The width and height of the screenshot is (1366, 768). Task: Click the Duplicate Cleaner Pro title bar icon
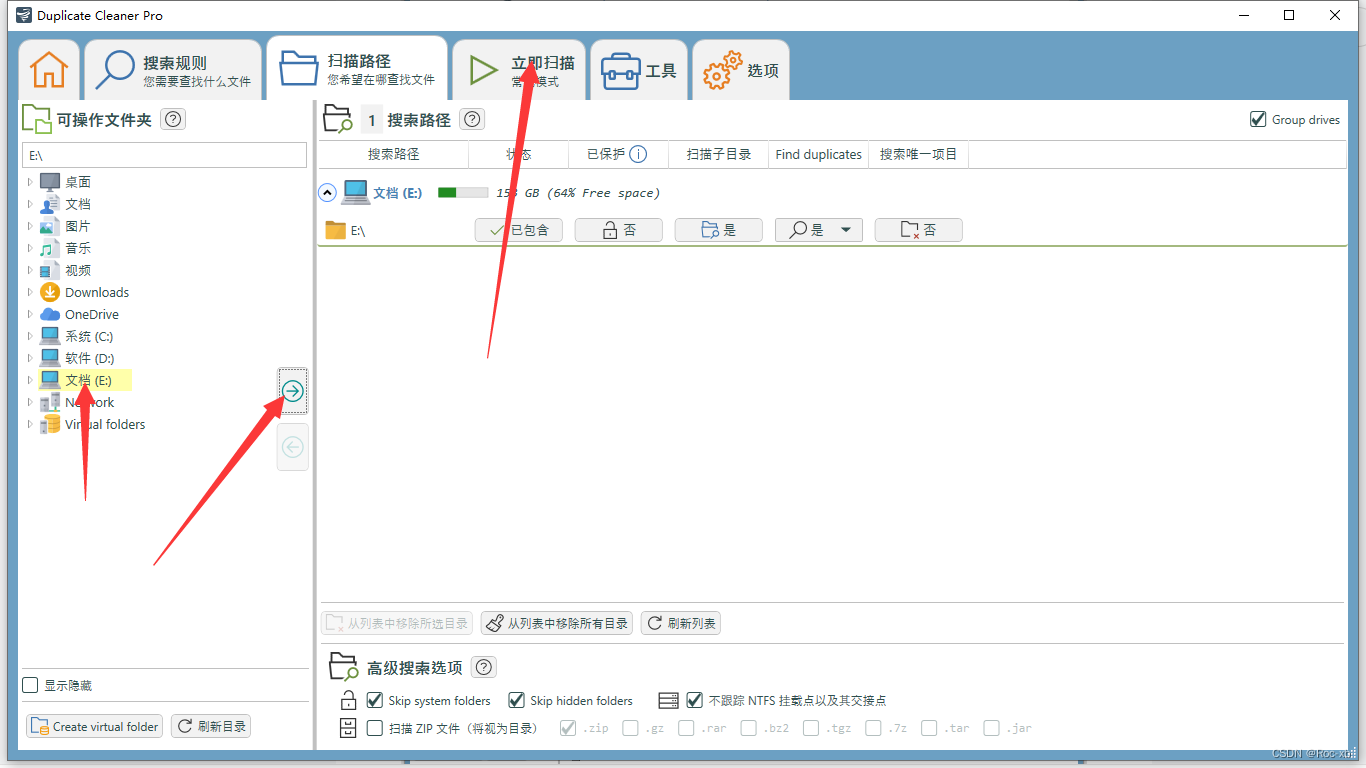click(23, 15)
